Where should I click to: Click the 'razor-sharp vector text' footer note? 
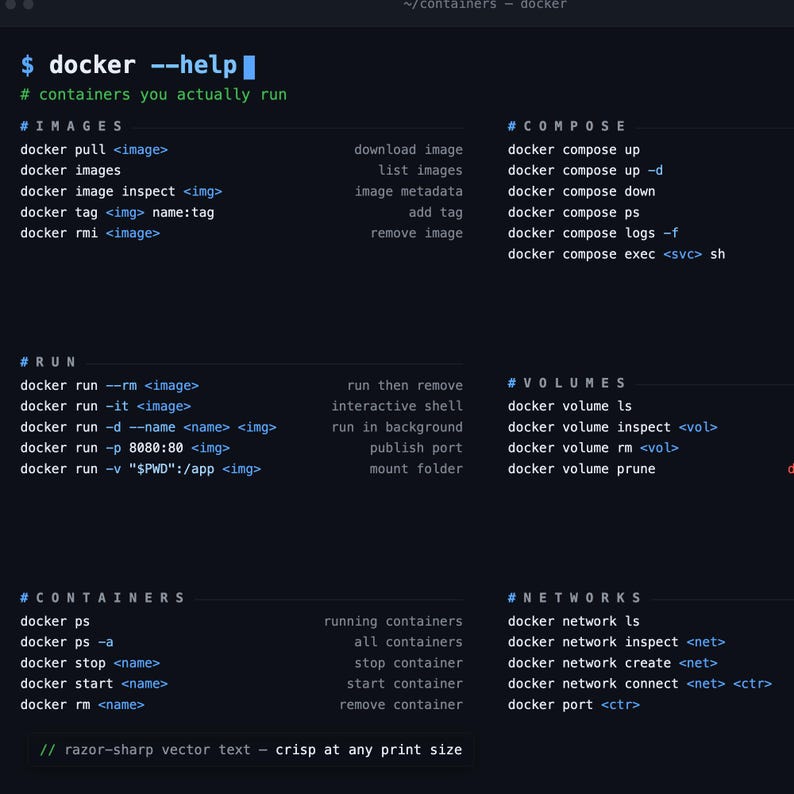tap(251, 750)
